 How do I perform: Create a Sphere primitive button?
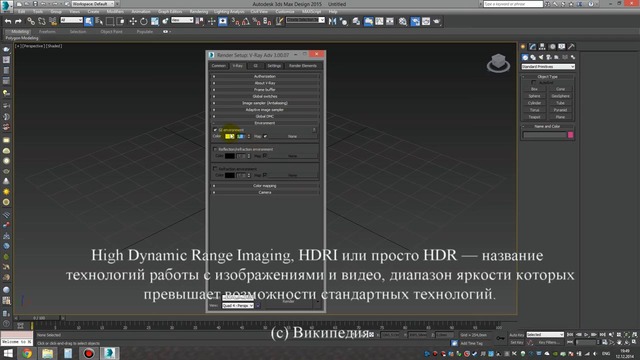coord(534,96)
